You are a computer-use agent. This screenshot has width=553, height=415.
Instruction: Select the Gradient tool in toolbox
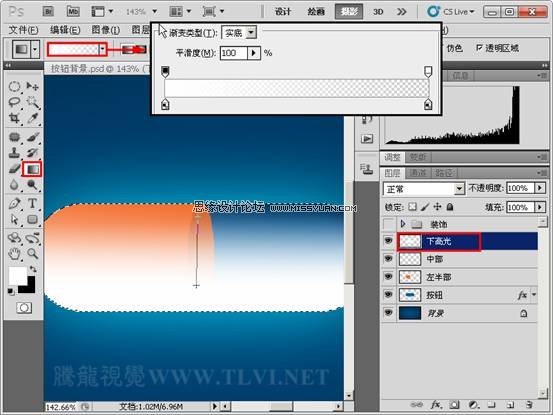tap(32, 169)
